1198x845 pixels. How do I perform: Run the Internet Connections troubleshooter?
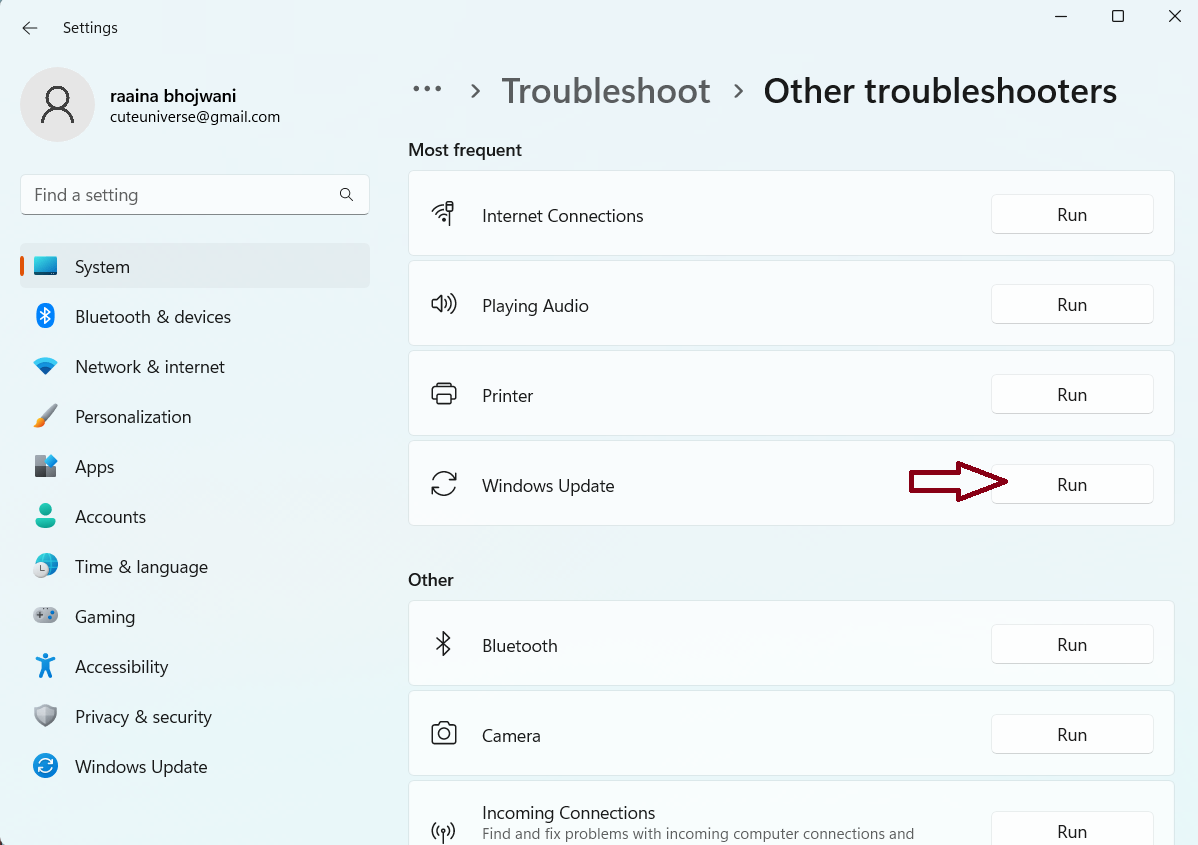[x=1072, y=215]
